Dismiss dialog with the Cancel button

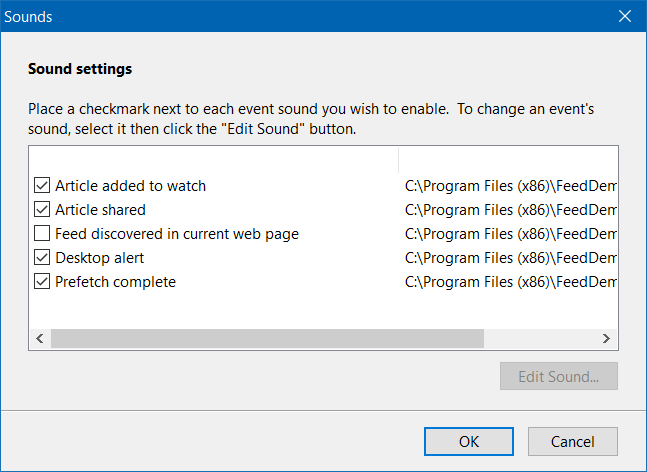[573, 441]
